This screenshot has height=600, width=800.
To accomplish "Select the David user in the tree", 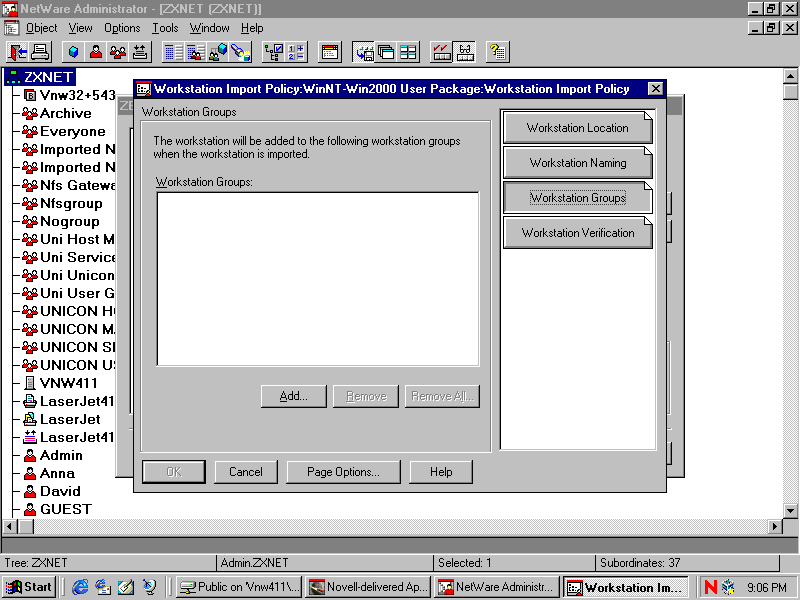I will (x=60, y=491).
